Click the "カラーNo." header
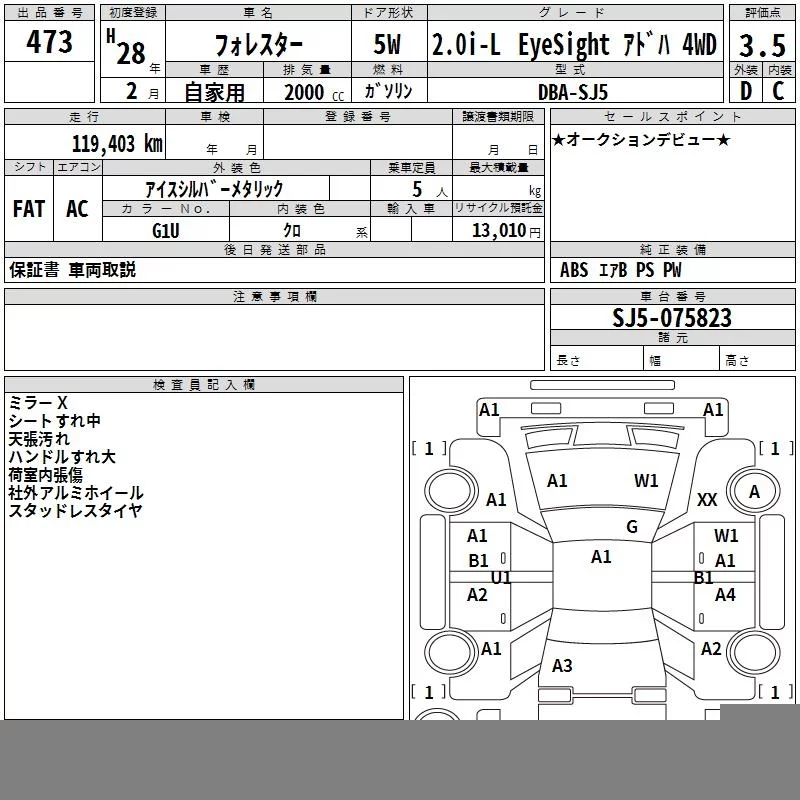 coord(166,208)
